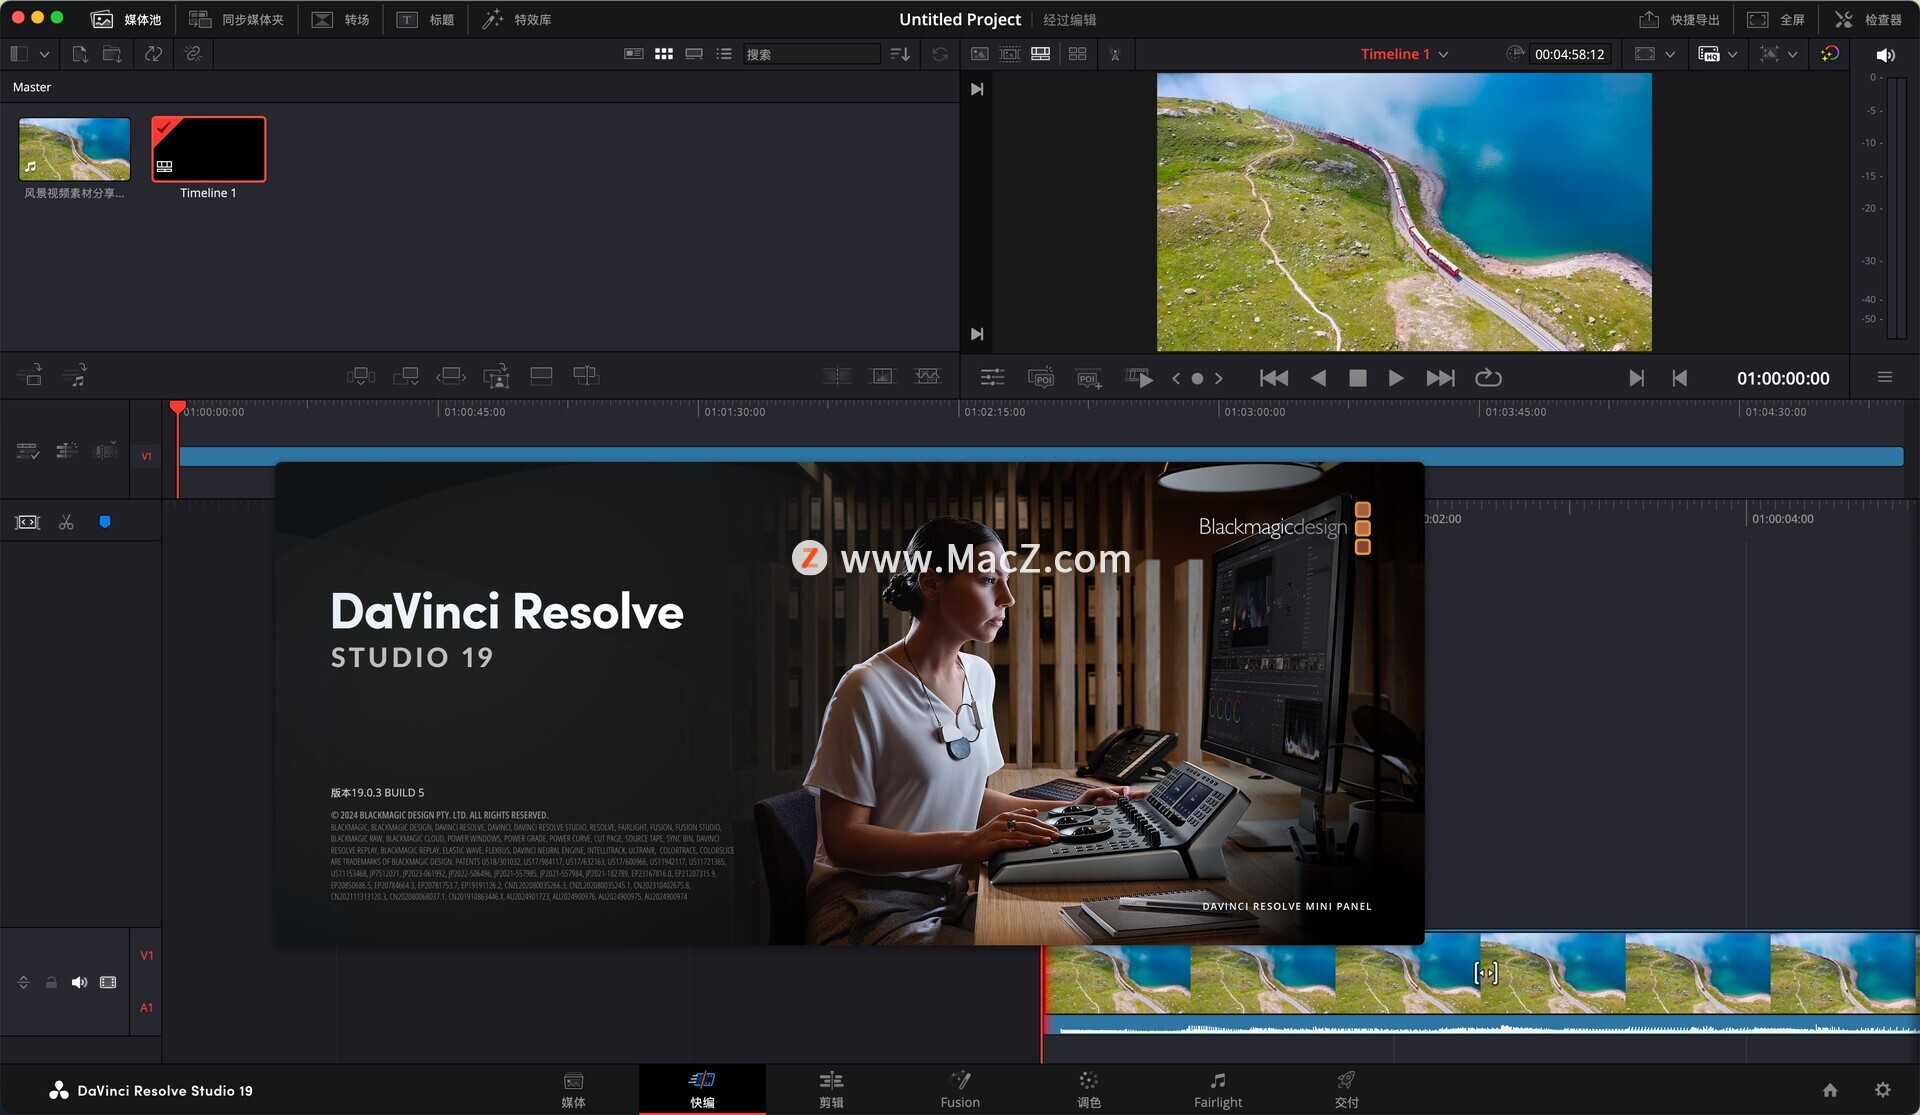Open the 检查器 inspector panel
The height and width of the screenshot is (1115, 1920).
click(1868, 19)
